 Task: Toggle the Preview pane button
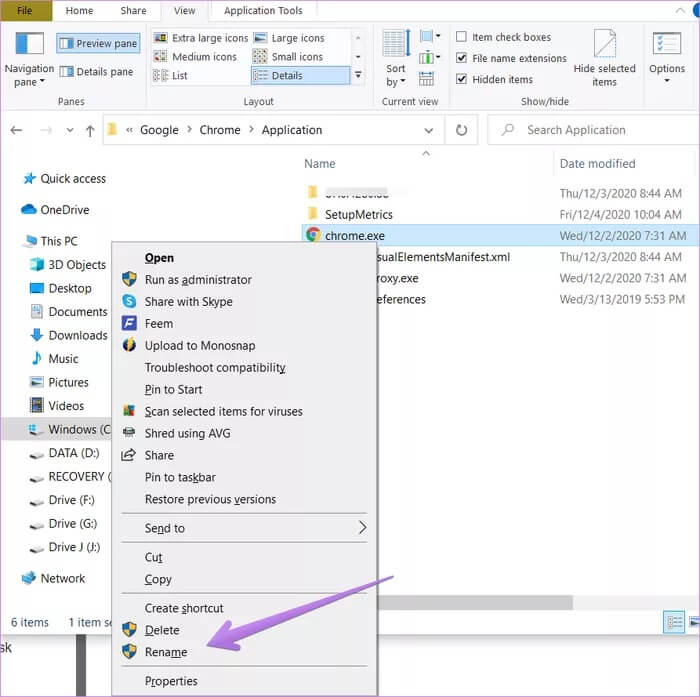coord(98,43)
